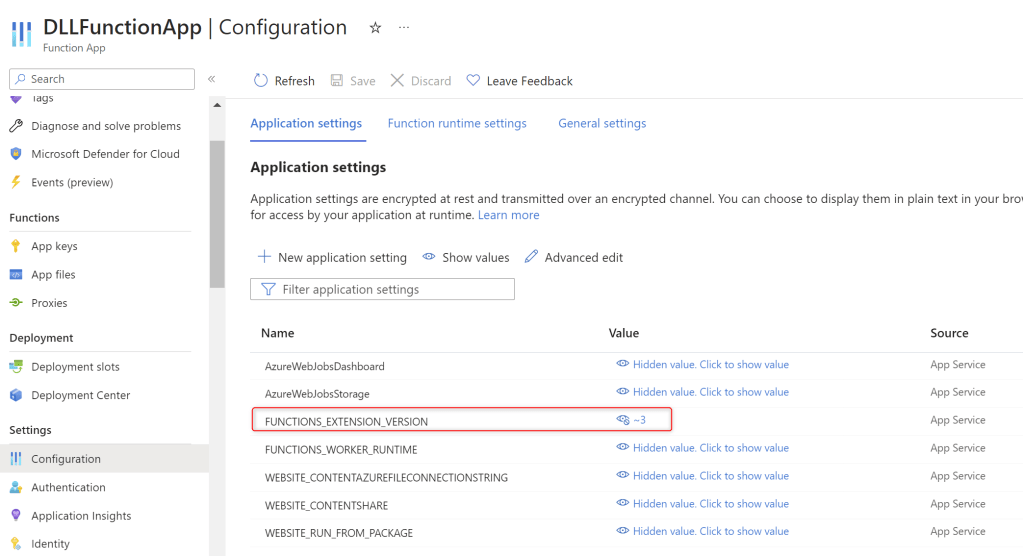Click the Advanced edit pencil icon

point(532,257)
